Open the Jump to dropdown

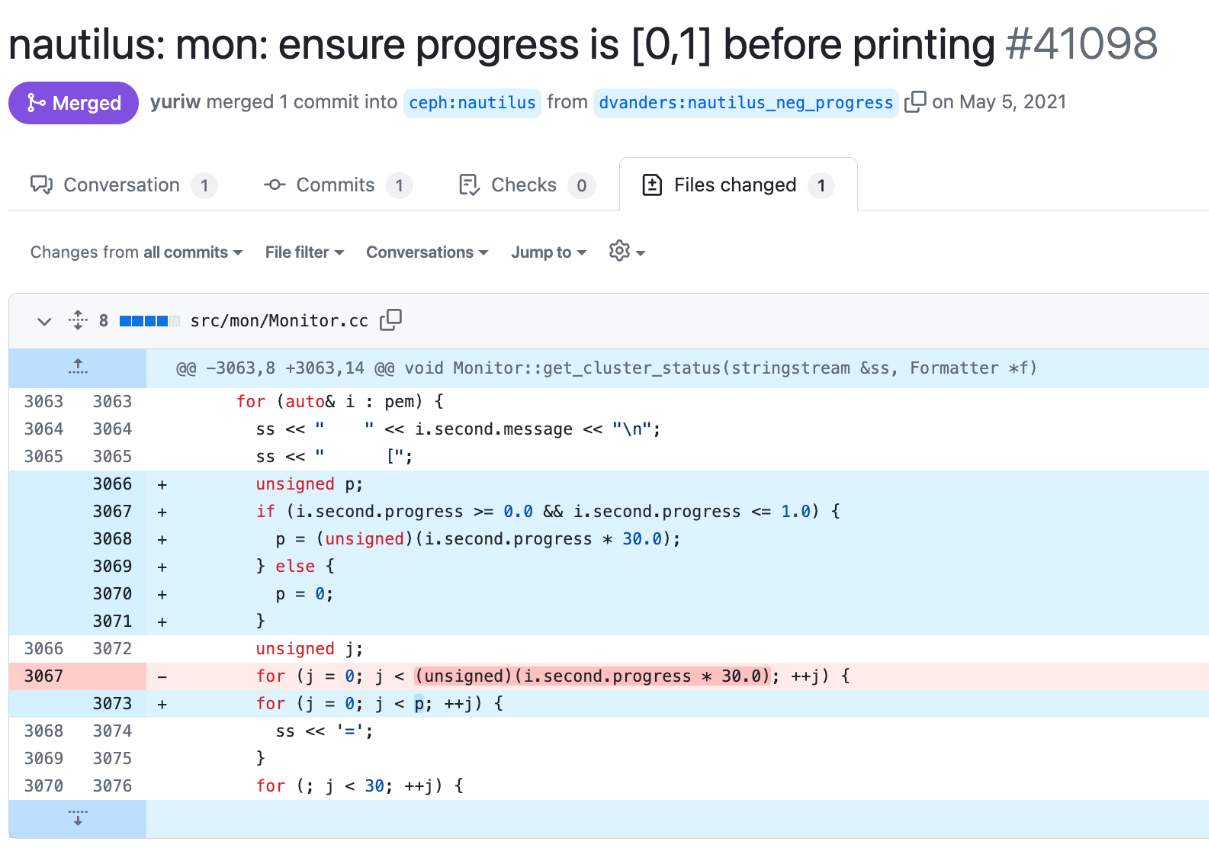[x=548, y=252]
